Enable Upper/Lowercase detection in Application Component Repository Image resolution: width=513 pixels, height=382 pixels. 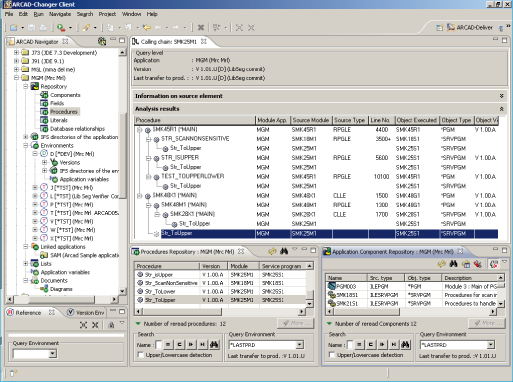point(332,355)
